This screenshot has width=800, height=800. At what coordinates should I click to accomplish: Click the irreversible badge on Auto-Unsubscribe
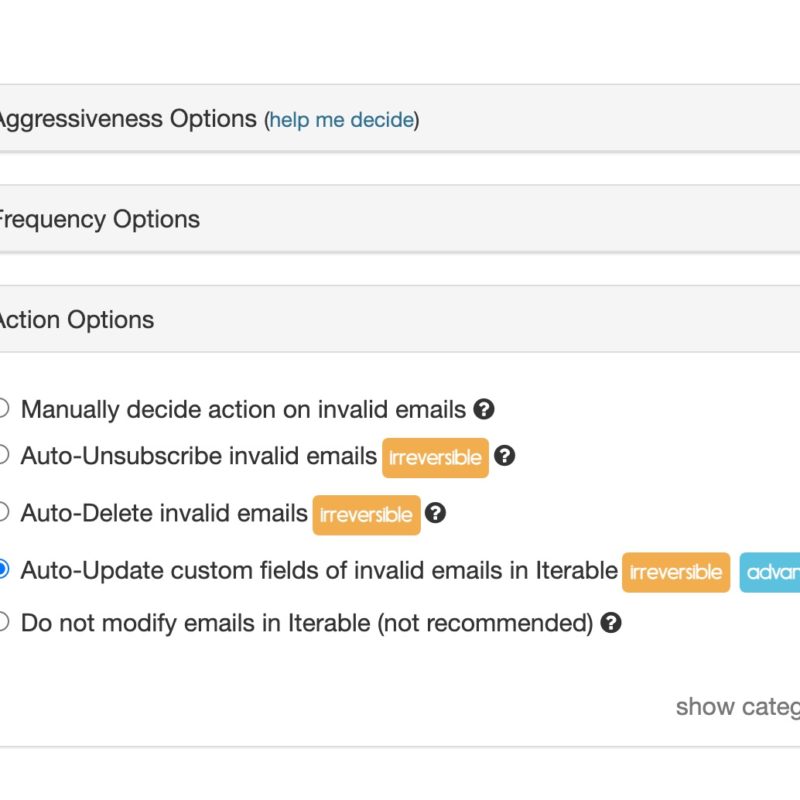(434, 458)
